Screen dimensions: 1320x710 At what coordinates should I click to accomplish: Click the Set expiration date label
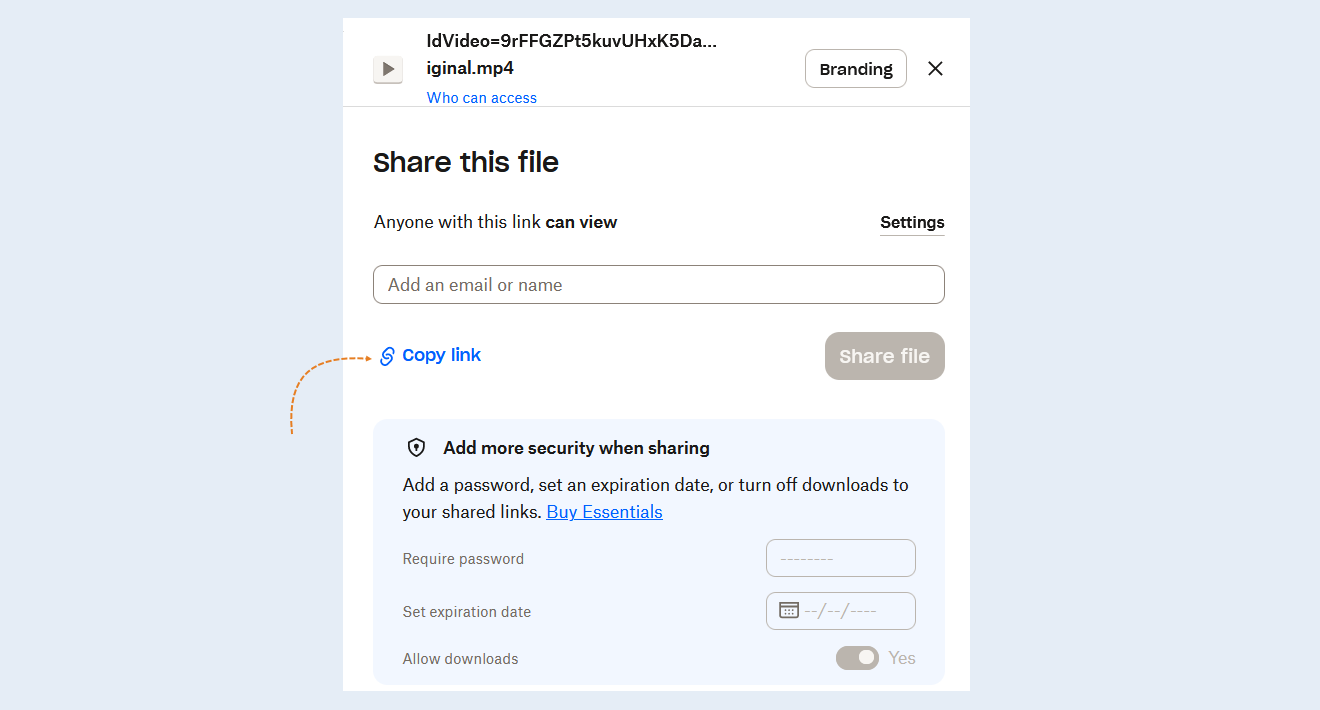coord(467,612)
